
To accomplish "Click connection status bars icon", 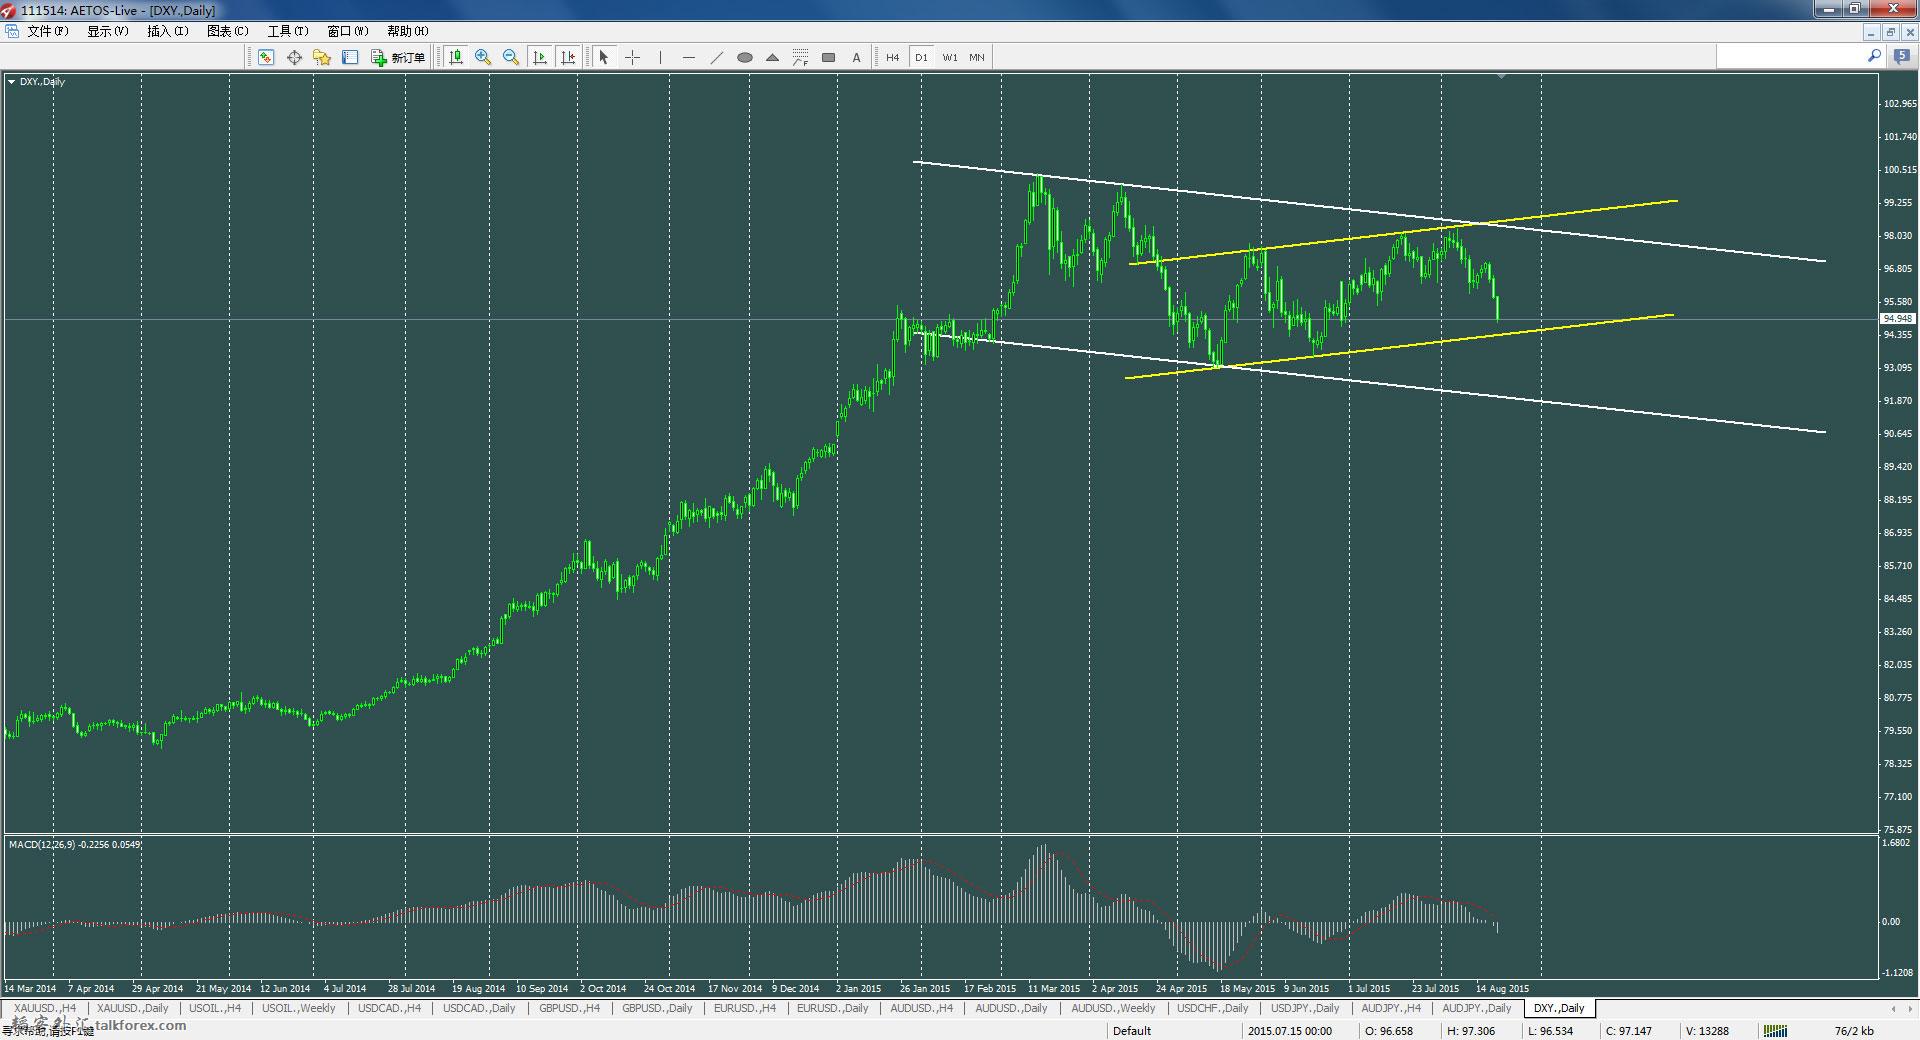I will (1775, 1031).
